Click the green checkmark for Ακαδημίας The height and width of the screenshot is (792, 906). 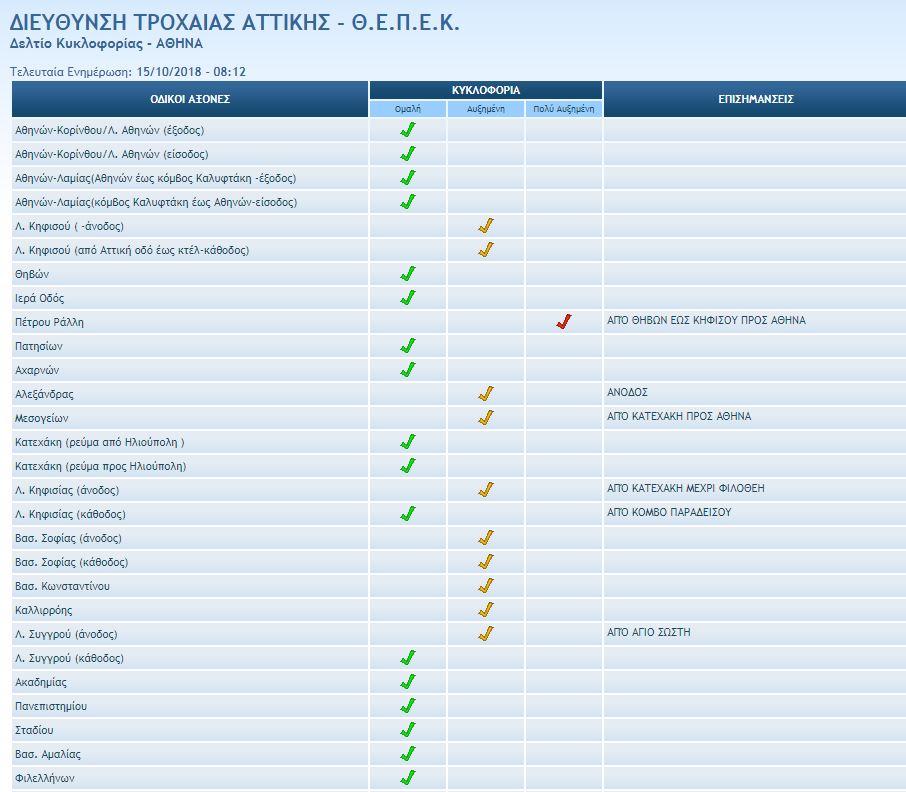pyautogui.click(x=407, y=682)
